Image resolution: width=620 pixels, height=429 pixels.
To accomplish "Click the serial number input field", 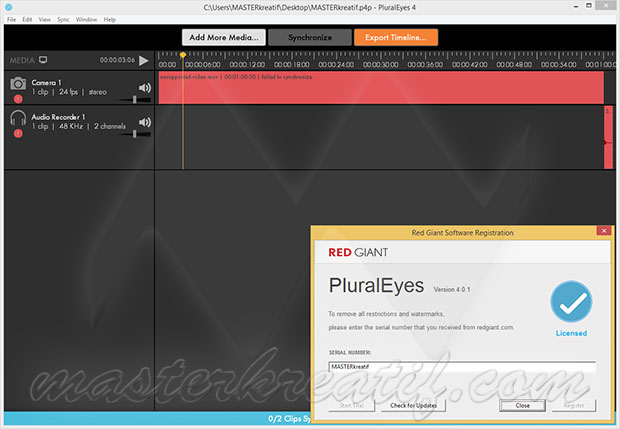I will (462, 367).
